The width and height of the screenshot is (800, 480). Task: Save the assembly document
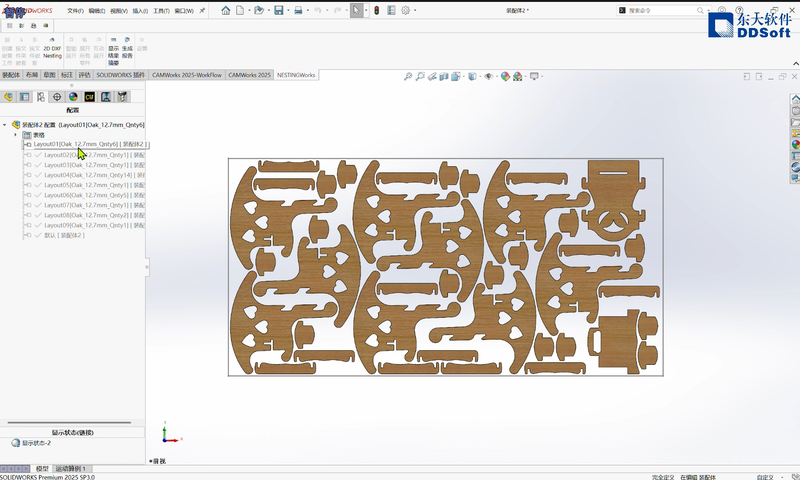(279, 10)
